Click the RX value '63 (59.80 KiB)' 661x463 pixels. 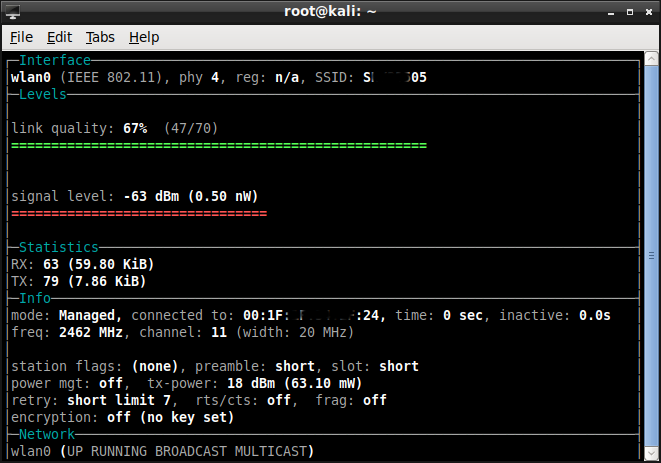(99, 264)
